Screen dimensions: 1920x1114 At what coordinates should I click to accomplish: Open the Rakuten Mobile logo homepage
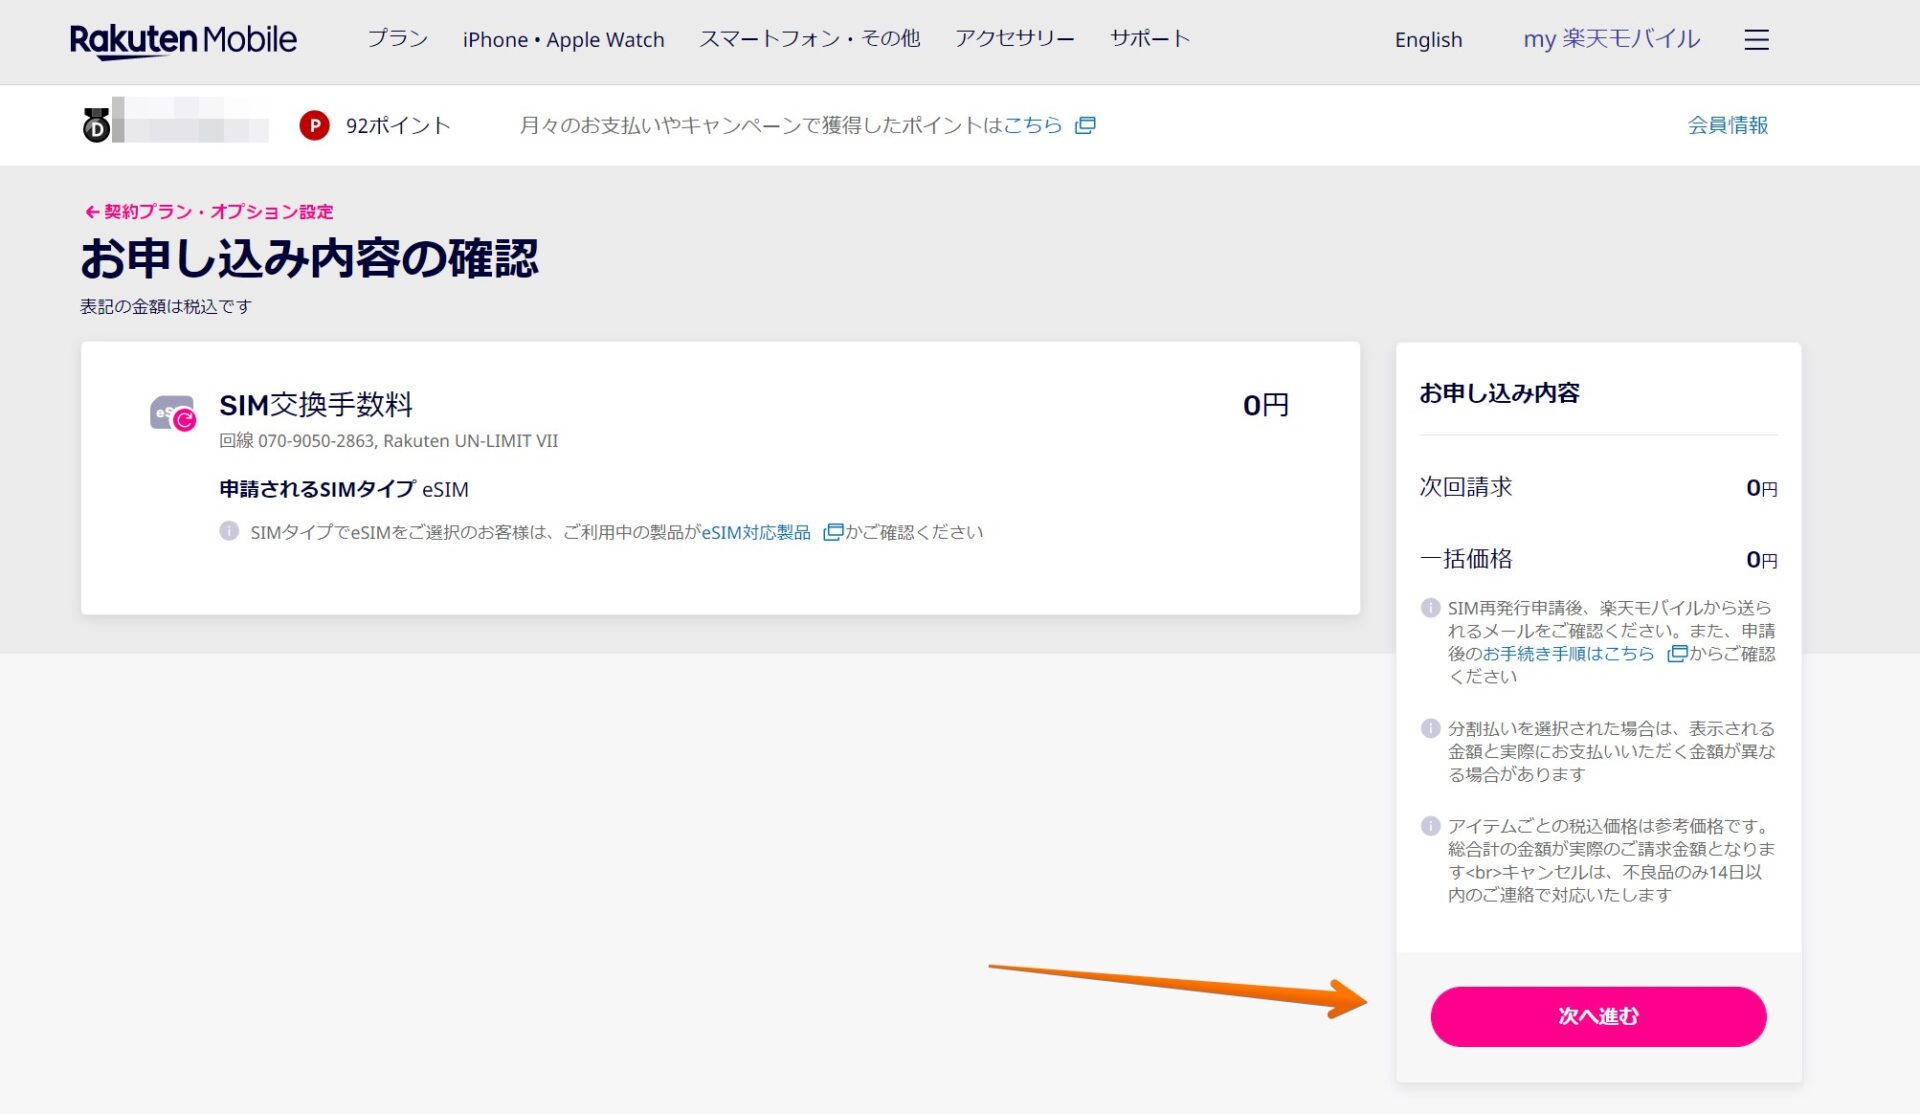coord(183,40)
